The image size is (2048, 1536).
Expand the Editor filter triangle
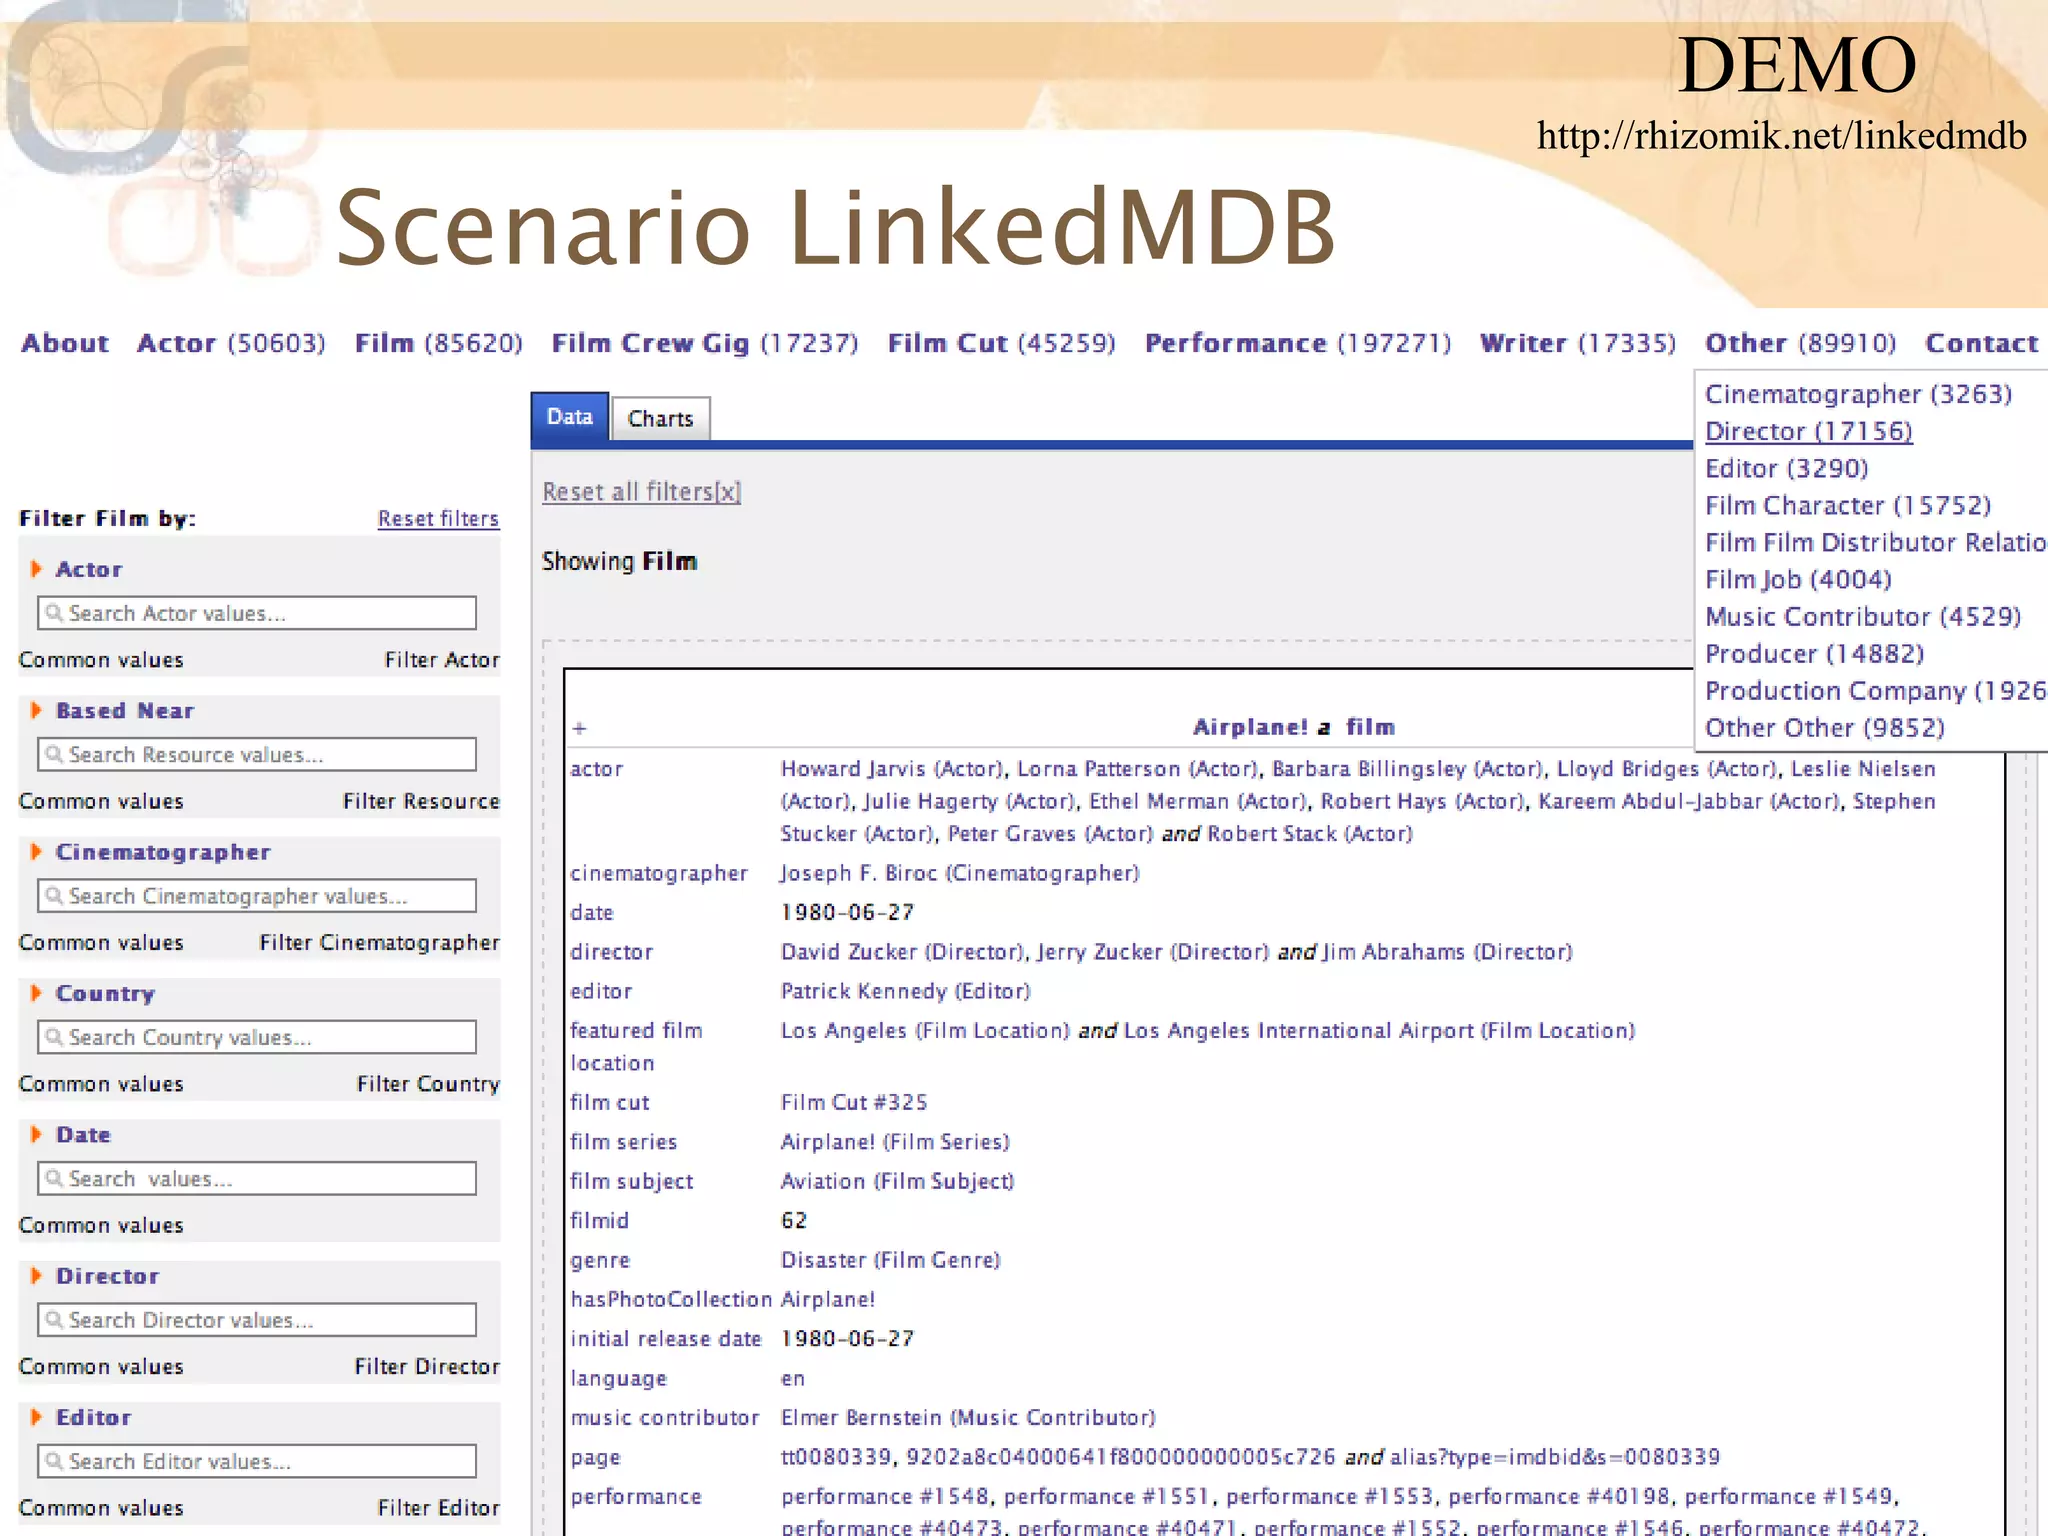[x=36, y=1417]
